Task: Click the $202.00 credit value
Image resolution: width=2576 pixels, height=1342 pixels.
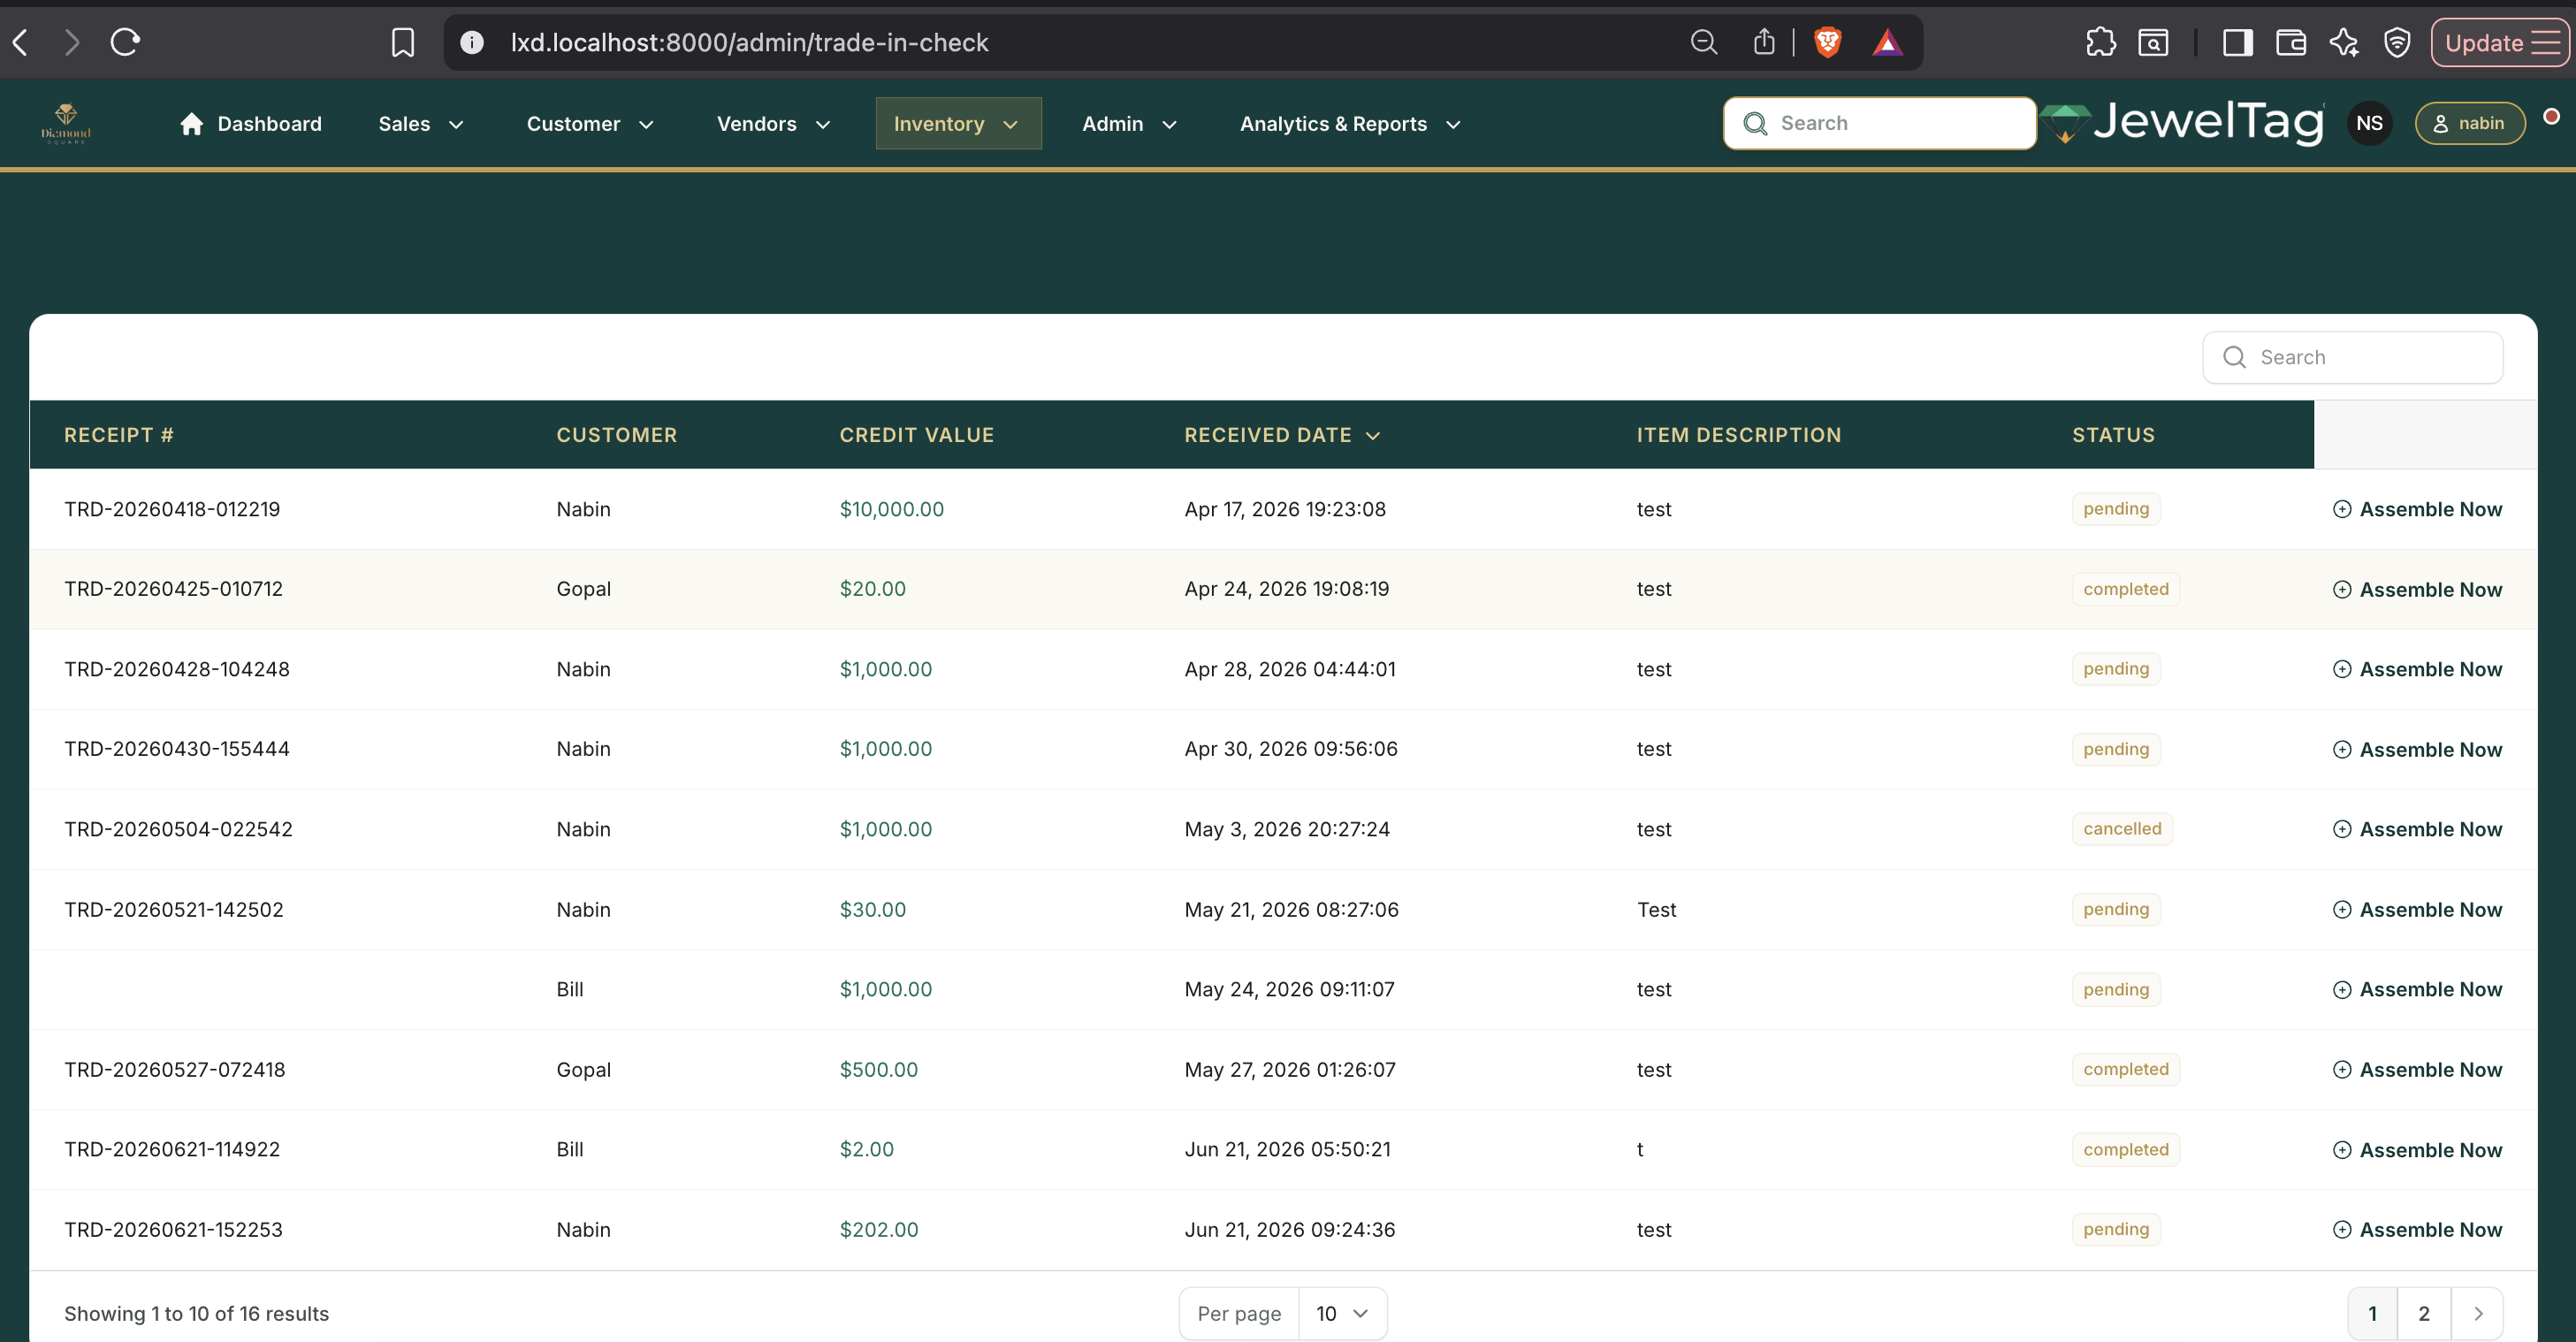Action: coord(879,1230)
